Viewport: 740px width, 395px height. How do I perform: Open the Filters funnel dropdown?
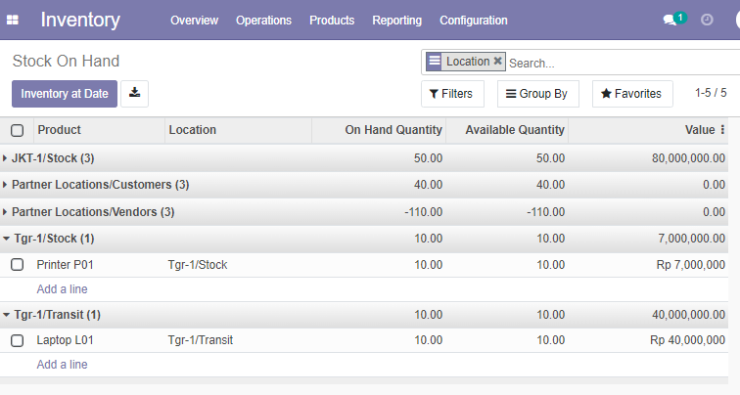point(452,94)
